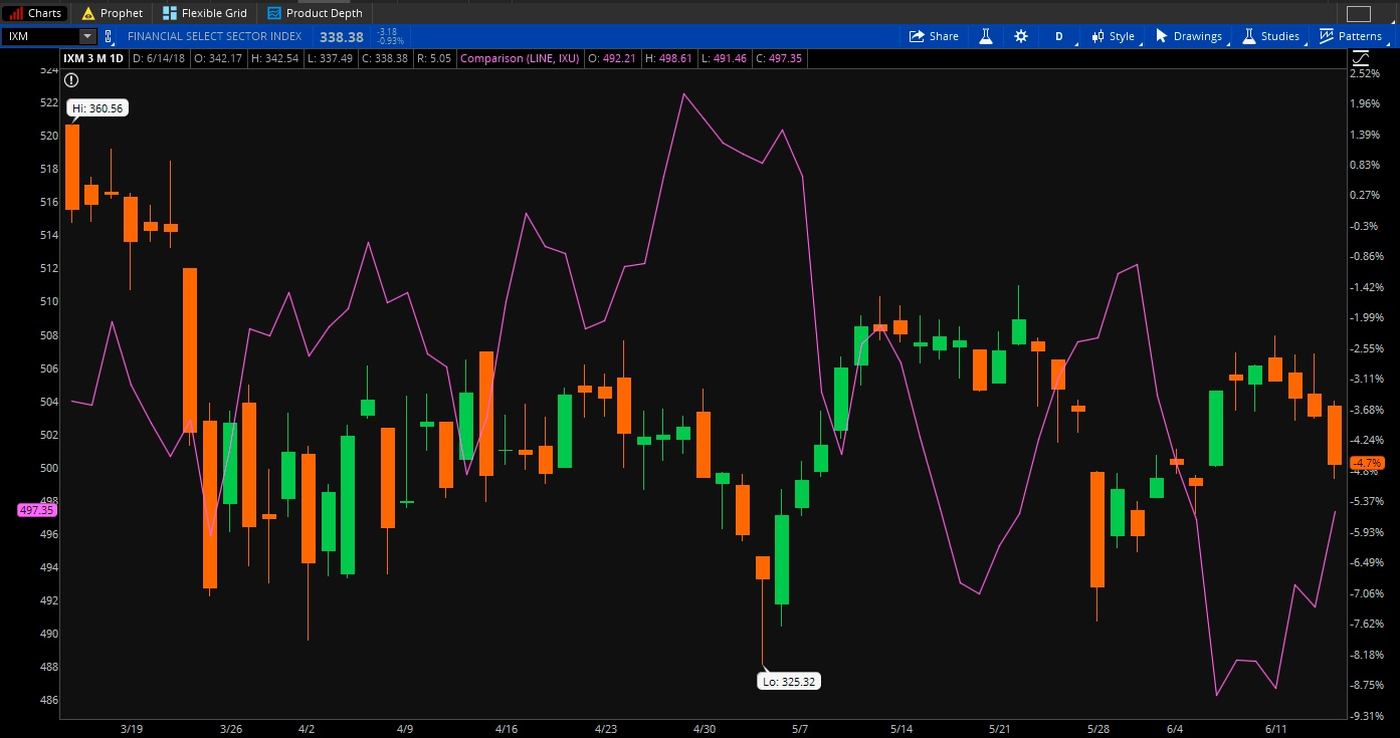The width and height of the screenshot is (1400, 738).
Task: Click the comparison L: 491.46 value
Action: (726, 58)
